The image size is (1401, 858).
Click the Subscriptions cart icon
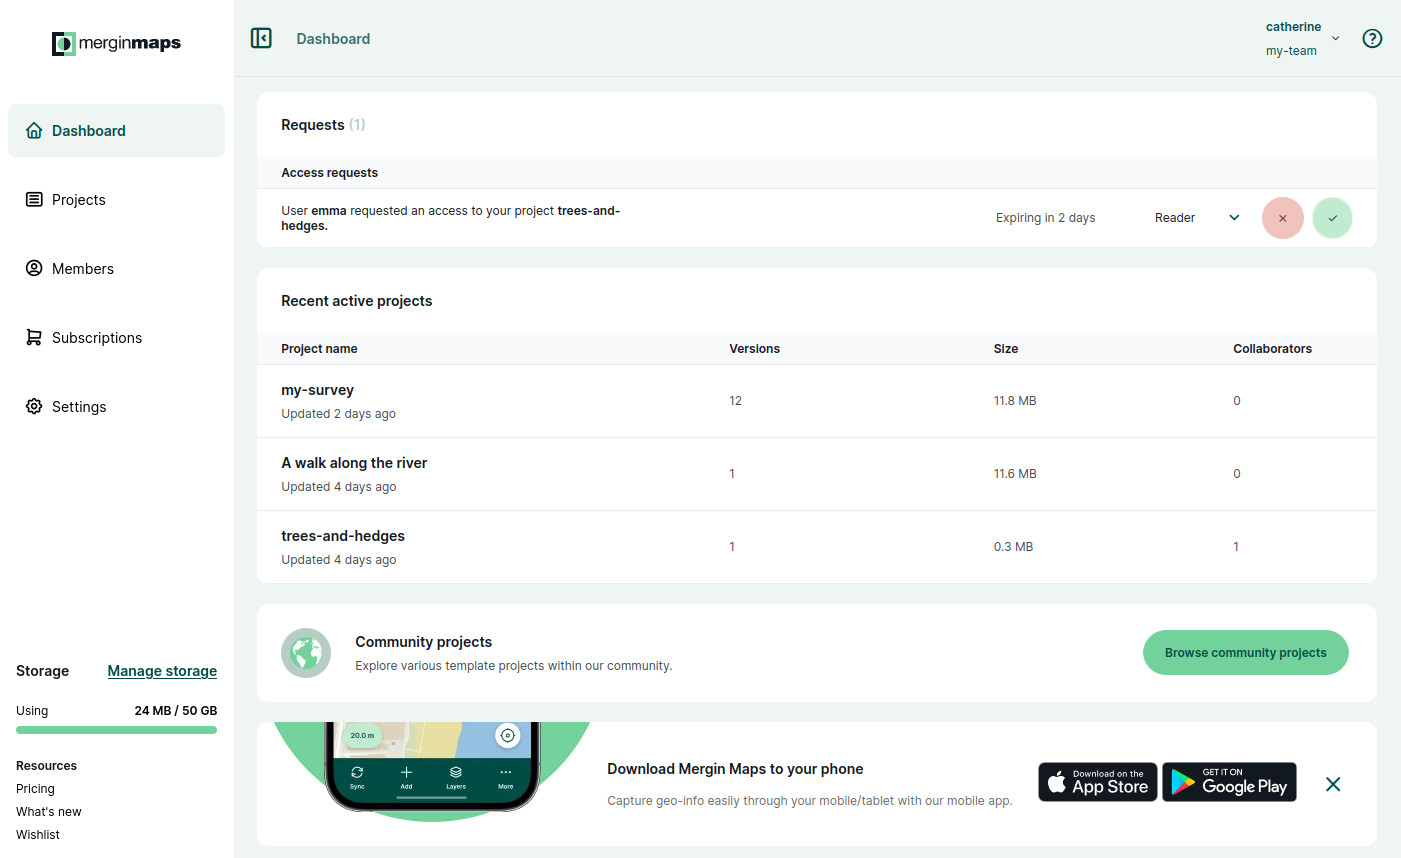[34, 338]
